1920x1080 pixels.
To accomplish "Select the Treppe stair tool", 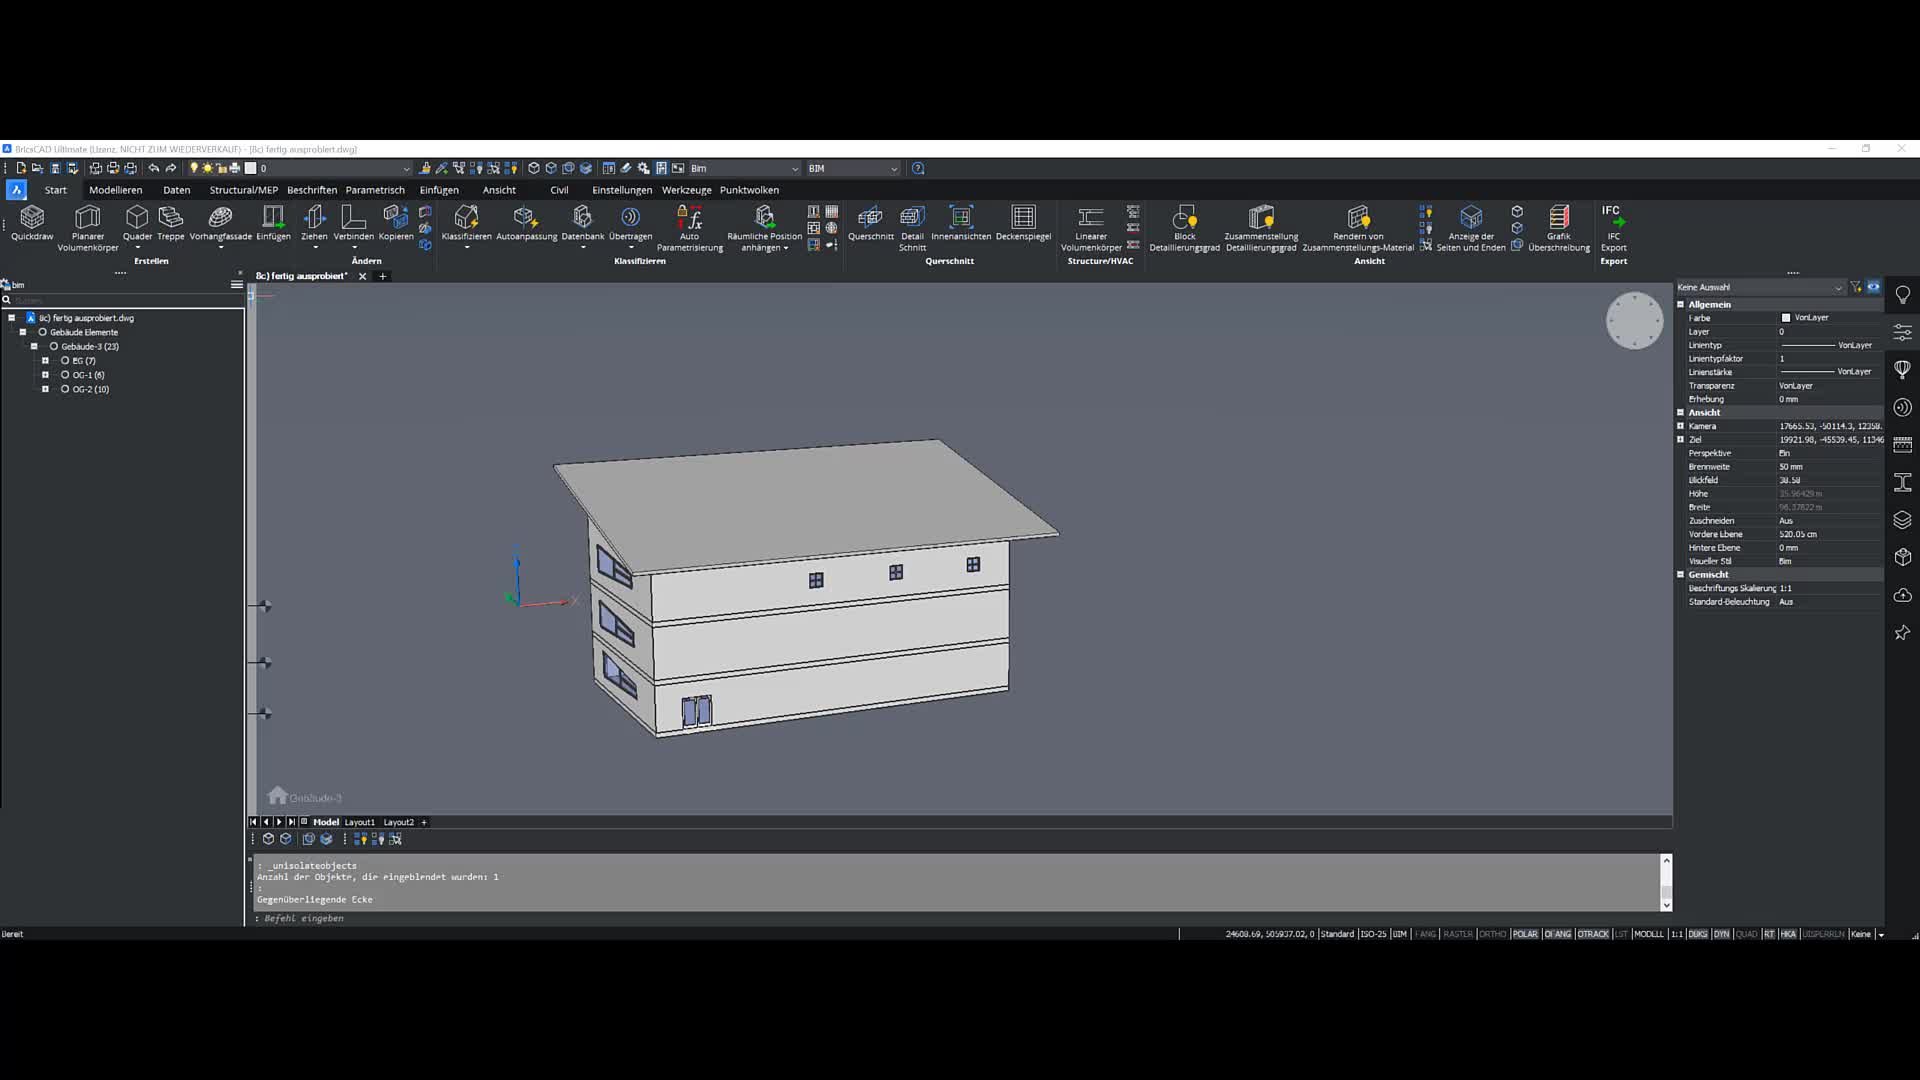I will point(171,223).
